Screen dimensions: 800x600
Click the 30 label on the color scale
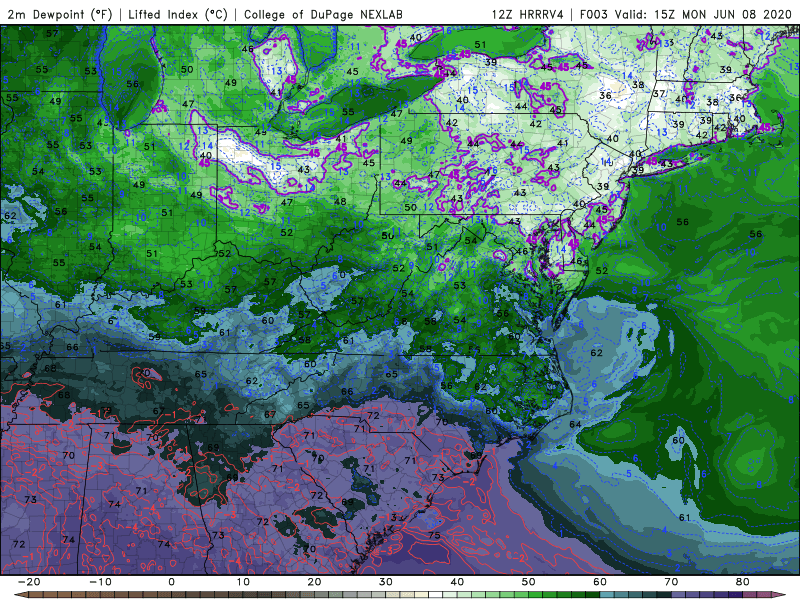point(386,582)
